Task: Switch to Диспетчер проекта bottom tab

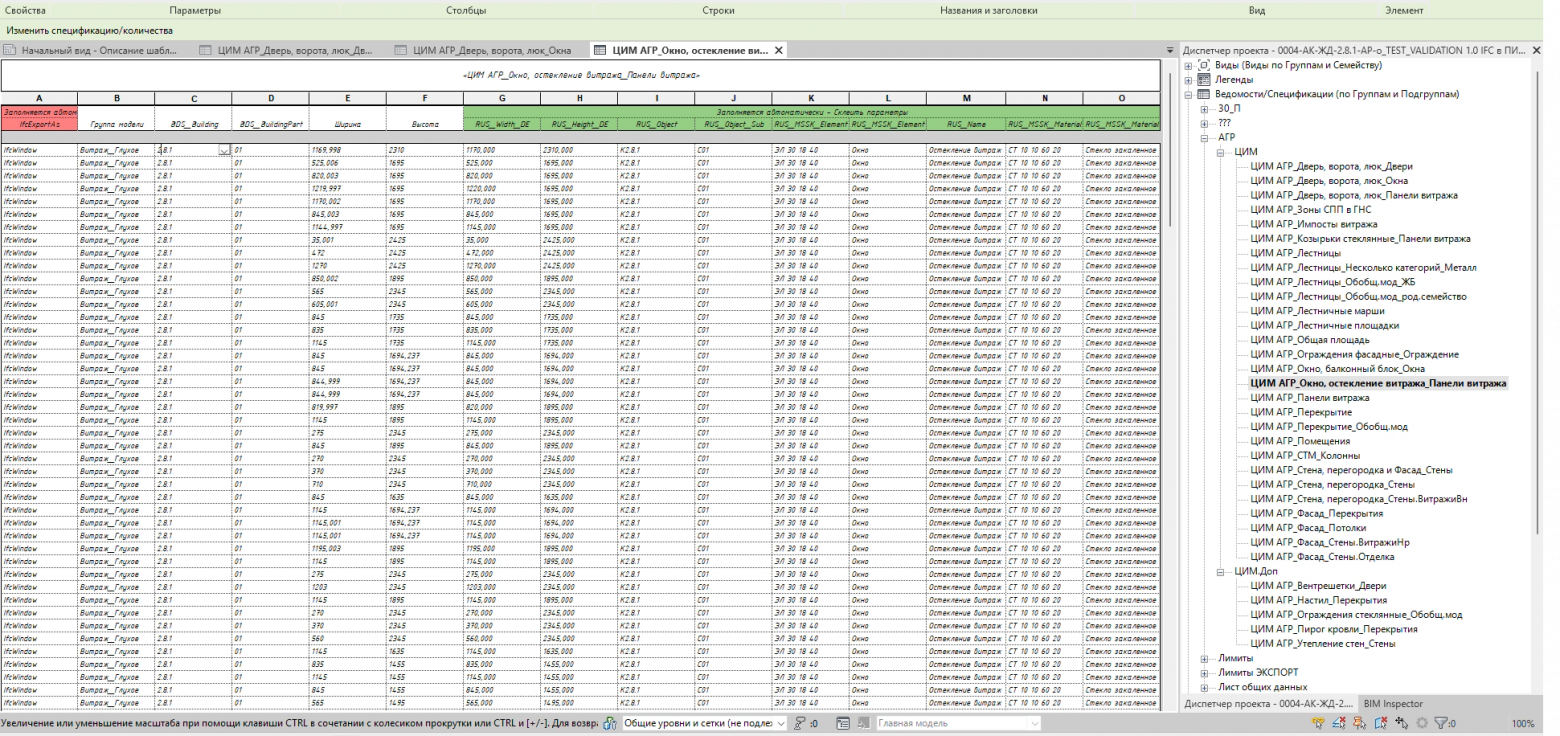Action: click(x=1268, y=704)
